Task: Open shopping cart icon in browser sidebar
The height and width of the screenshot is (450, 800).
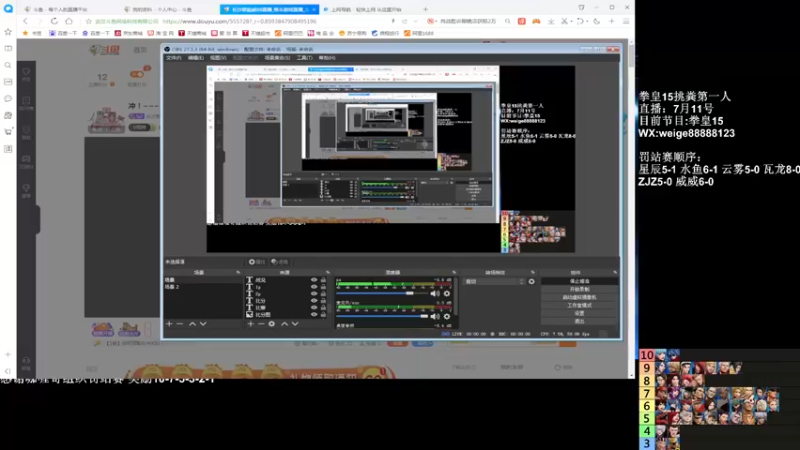Action: 8,132
